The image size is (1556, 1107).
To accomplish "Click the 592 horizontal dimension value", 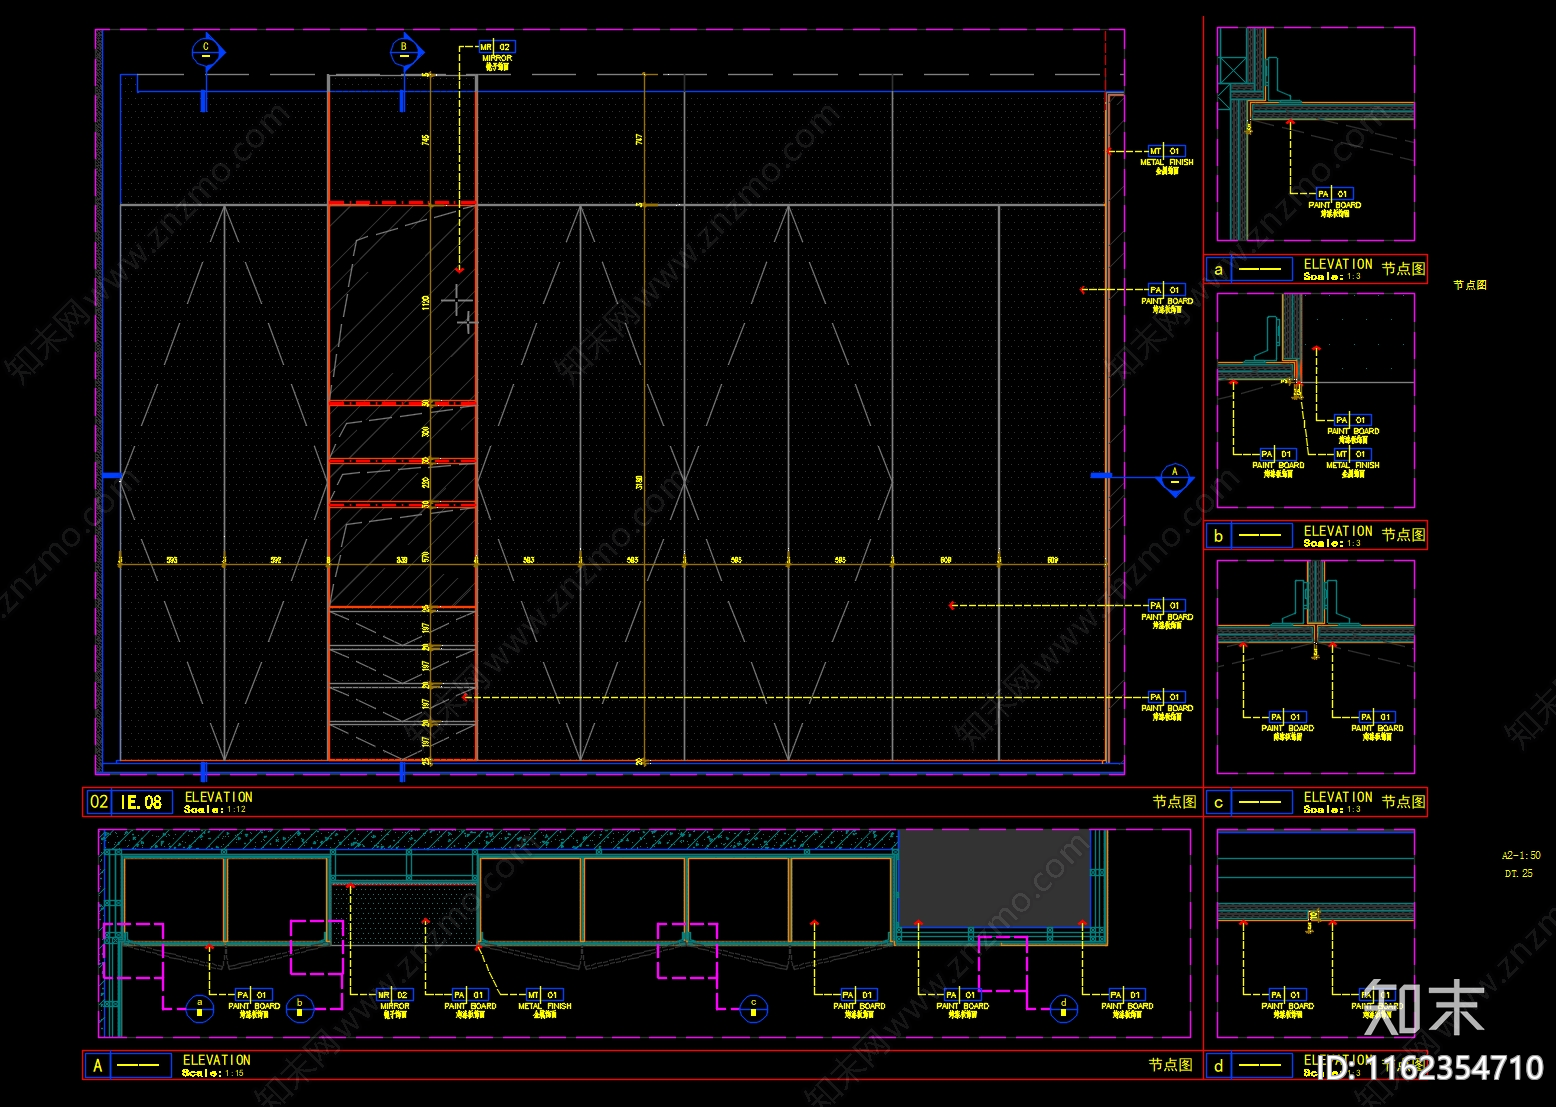I will 276,560.
